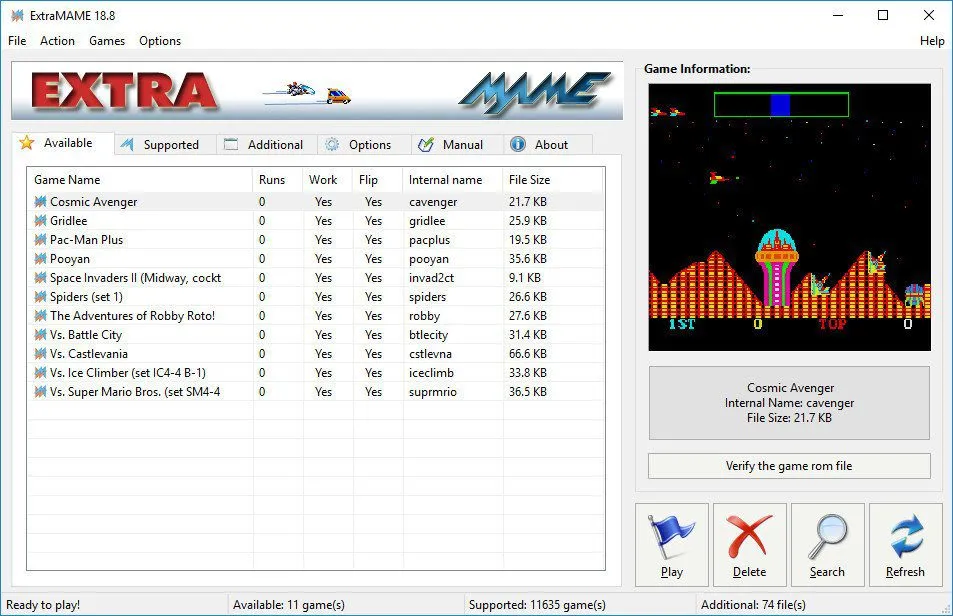This screenshot has height=616, width=953.
Task: Click the Refresh circular arrows icon
Action: [x=905, y=536]
